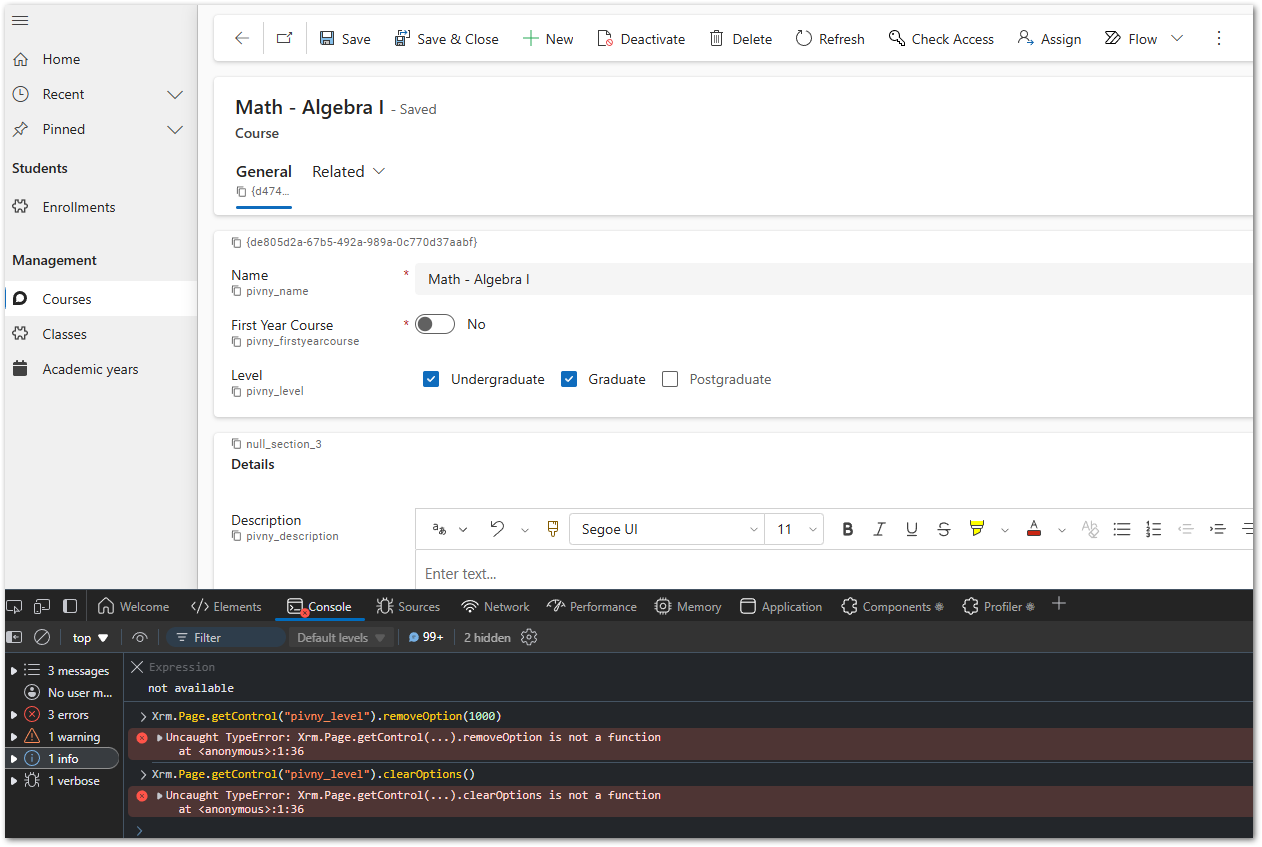Insert a numbered list

click(x=1154, y=529)
